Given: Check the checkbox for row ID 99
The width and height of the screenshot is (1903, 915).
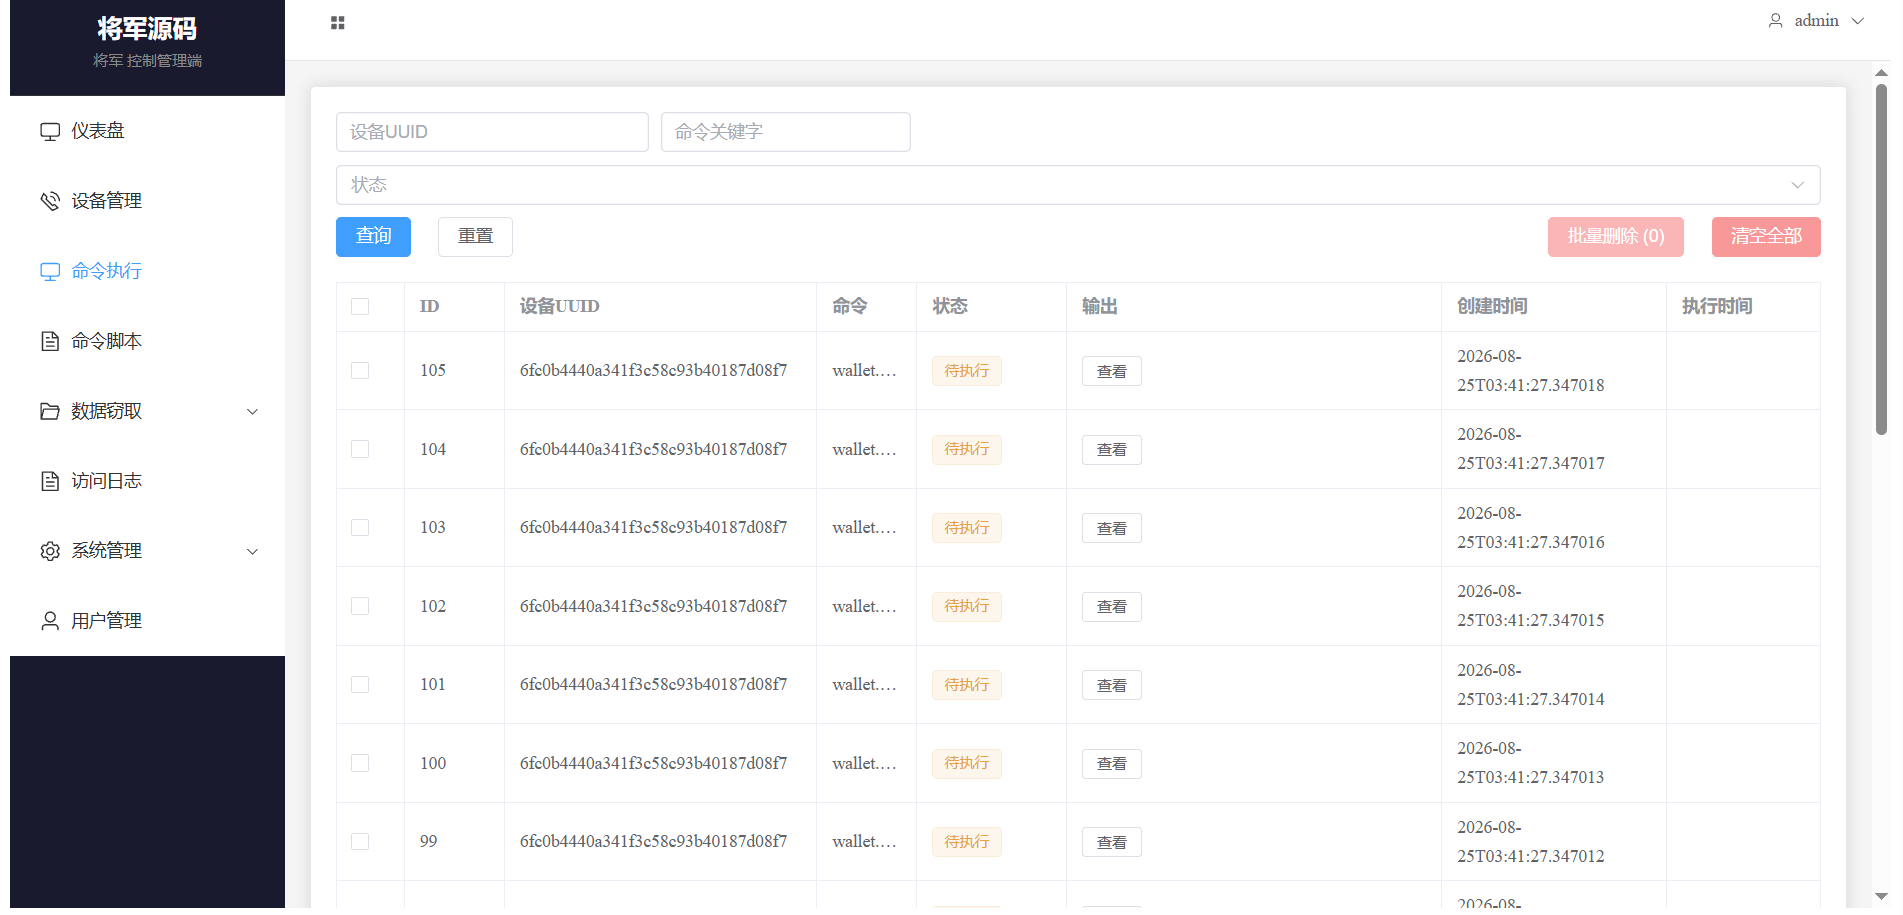Looking at the screenshot, I should 360,842.
